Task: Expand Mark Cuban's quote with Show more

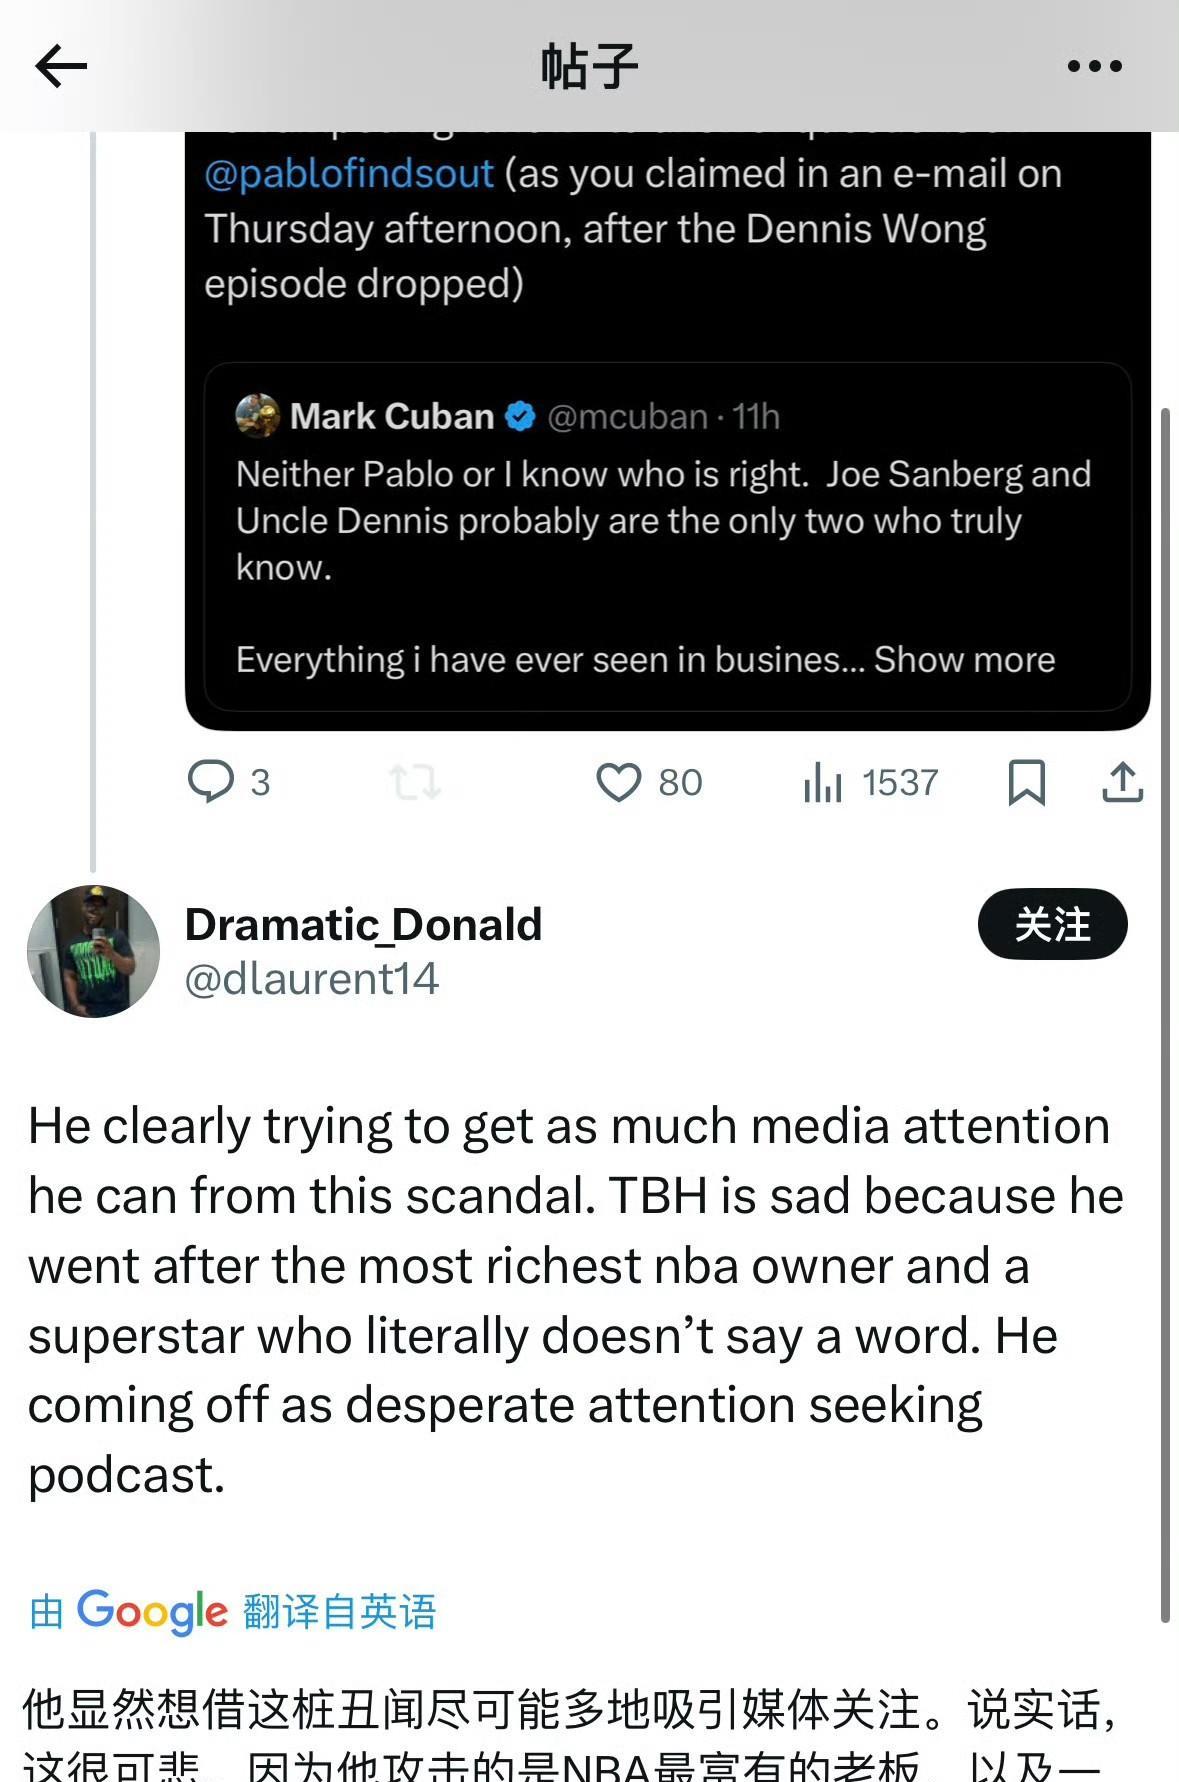Action: coord(964,660)
